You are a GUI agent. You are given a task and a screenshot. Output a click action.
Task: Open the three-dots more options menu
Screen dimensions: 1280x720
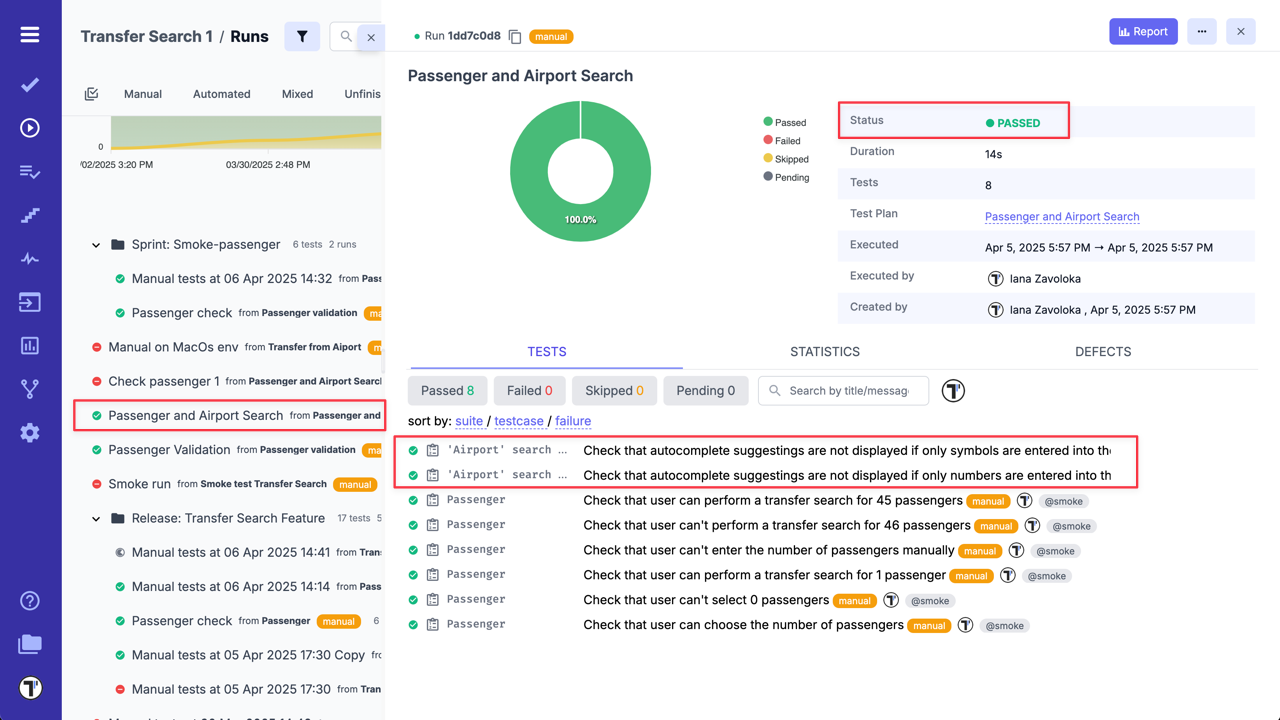1202,32
